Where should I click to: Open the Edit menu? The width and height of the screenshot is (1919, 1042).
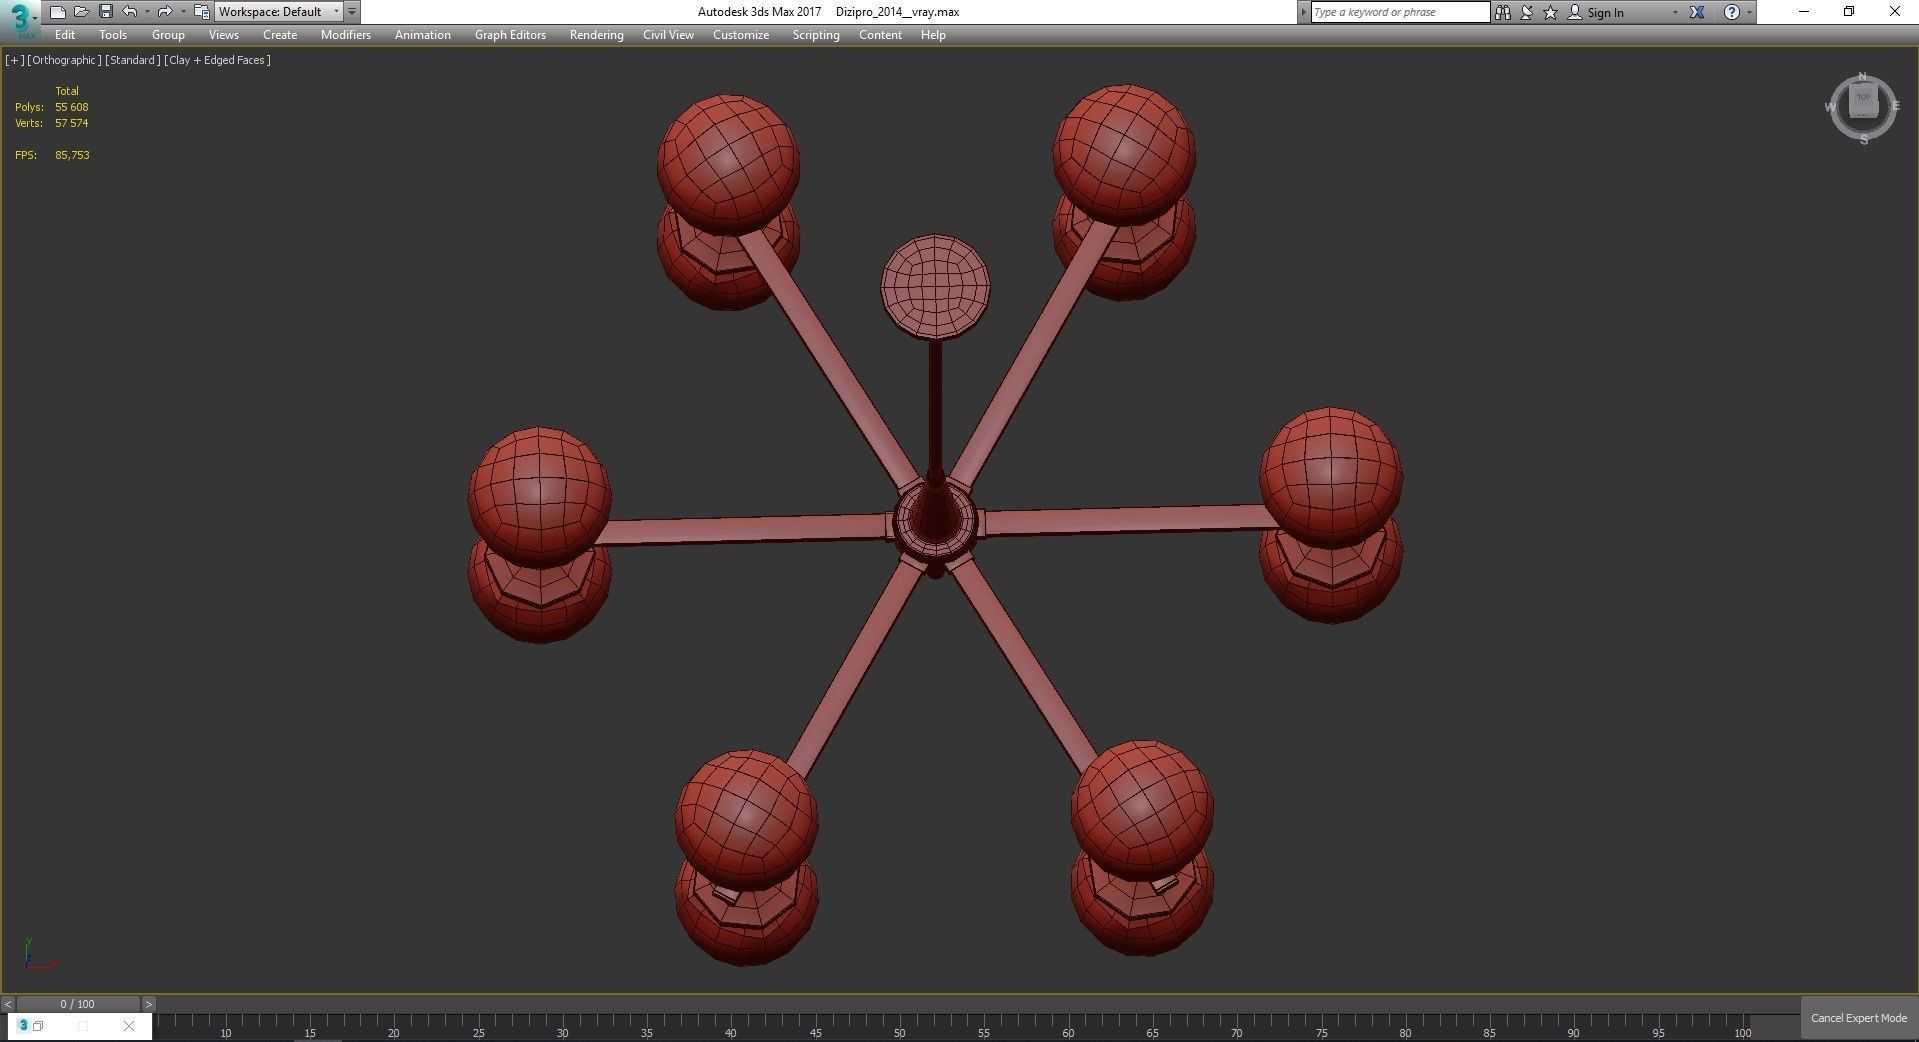pyautogui.click(x=65, y=35)
